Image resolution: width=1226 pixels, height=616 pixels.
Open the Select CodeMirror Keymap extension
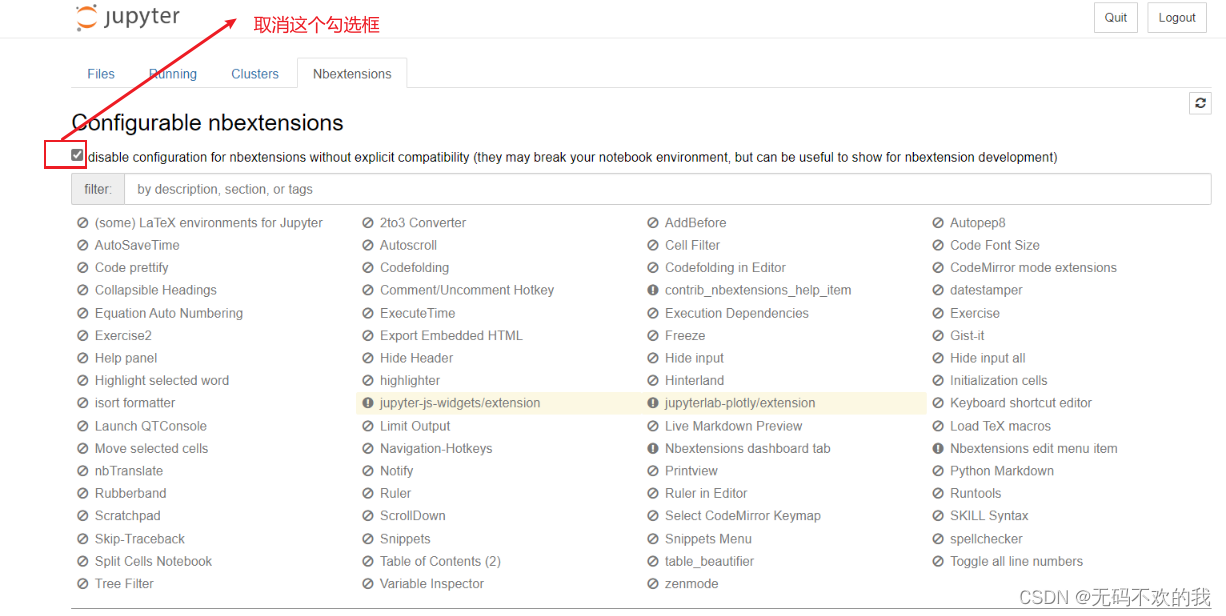[x=743, y=516]
